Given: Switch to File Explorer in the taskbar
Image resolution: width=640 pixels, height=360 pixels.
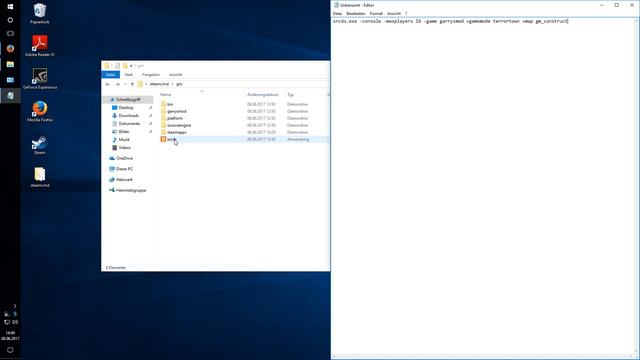Looking at the screenshot, I should pyautogui.click(x=10, y=64).
